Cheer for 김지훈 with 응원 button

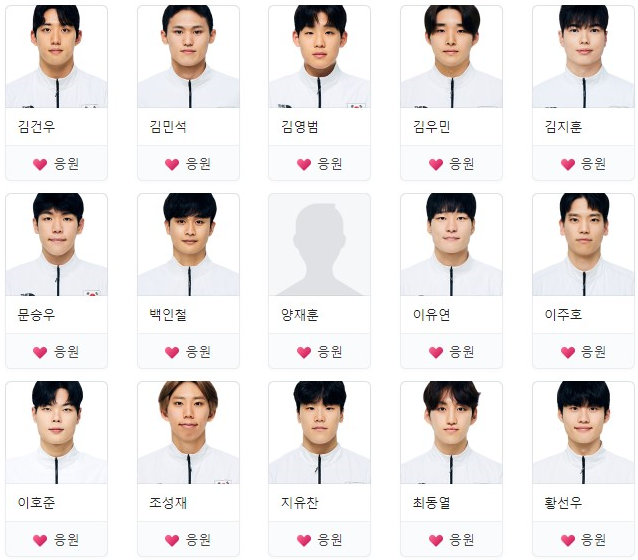click(x=583, y=163)
